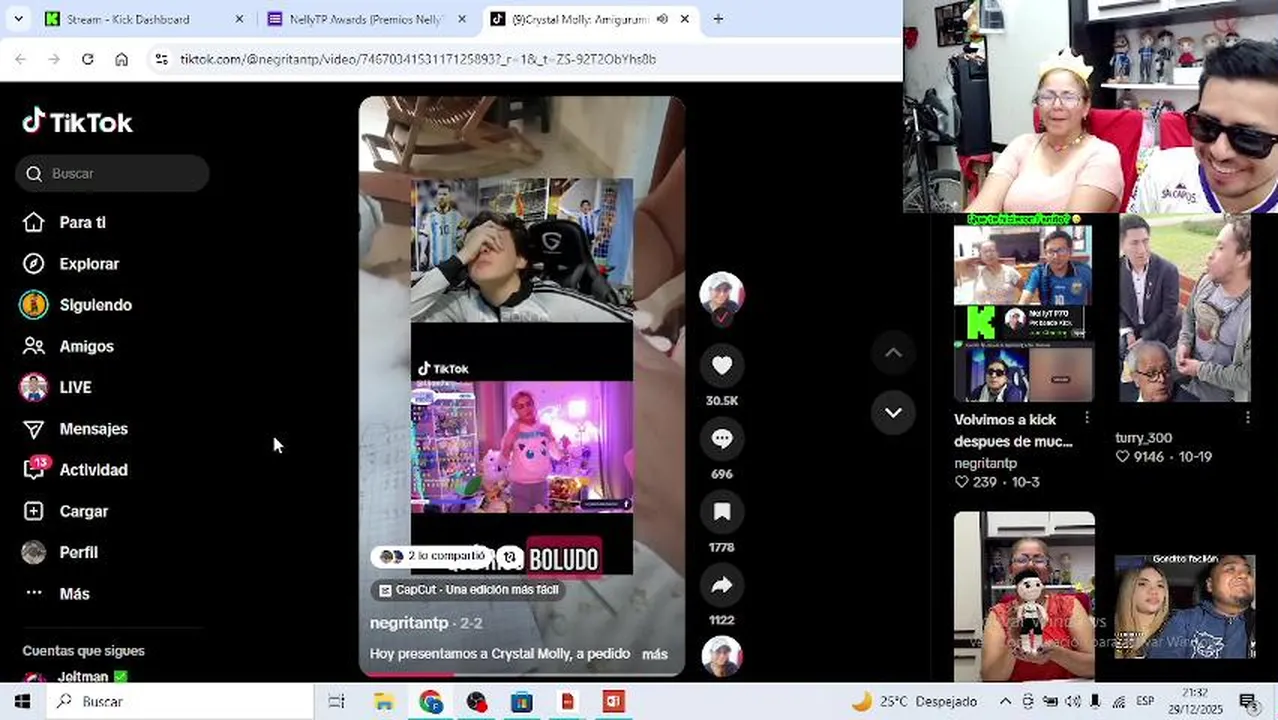Click the forward navigation arrow
The image size is (1278, 720).
[54, 59]
